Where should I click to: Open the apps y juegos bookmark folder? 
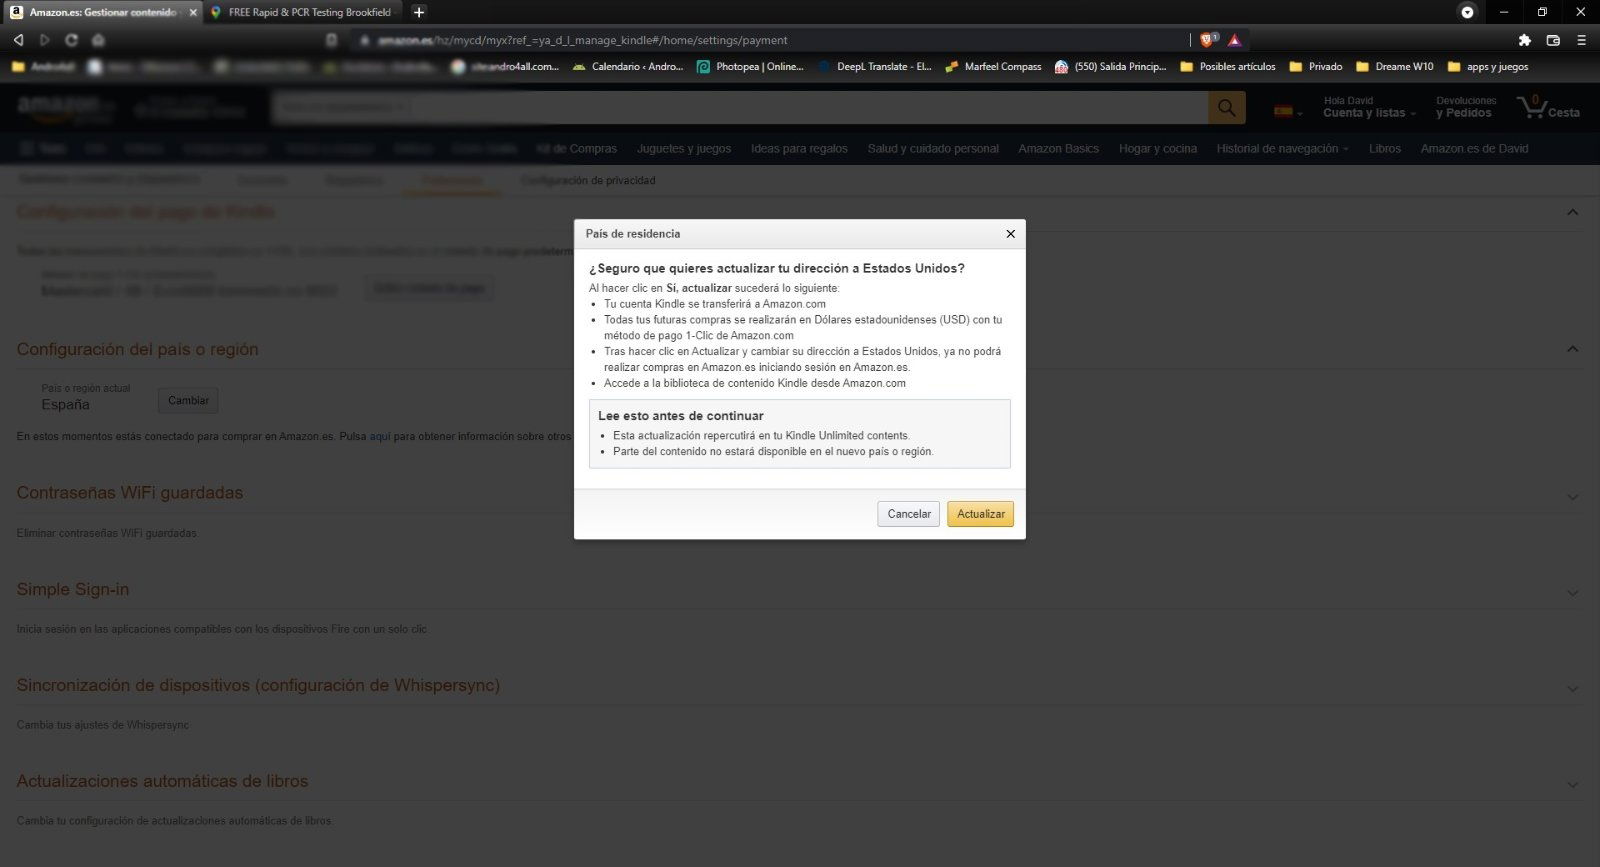pyautogui.click(x=1487, y=67)
